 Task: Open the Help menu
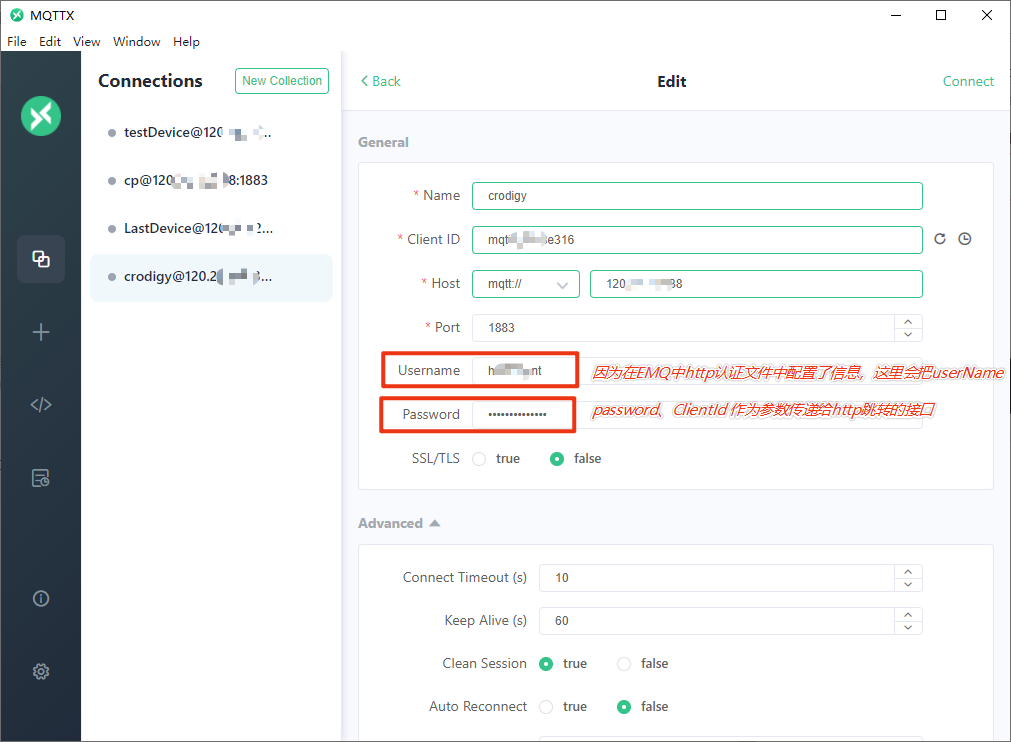(x=186, y=42)
